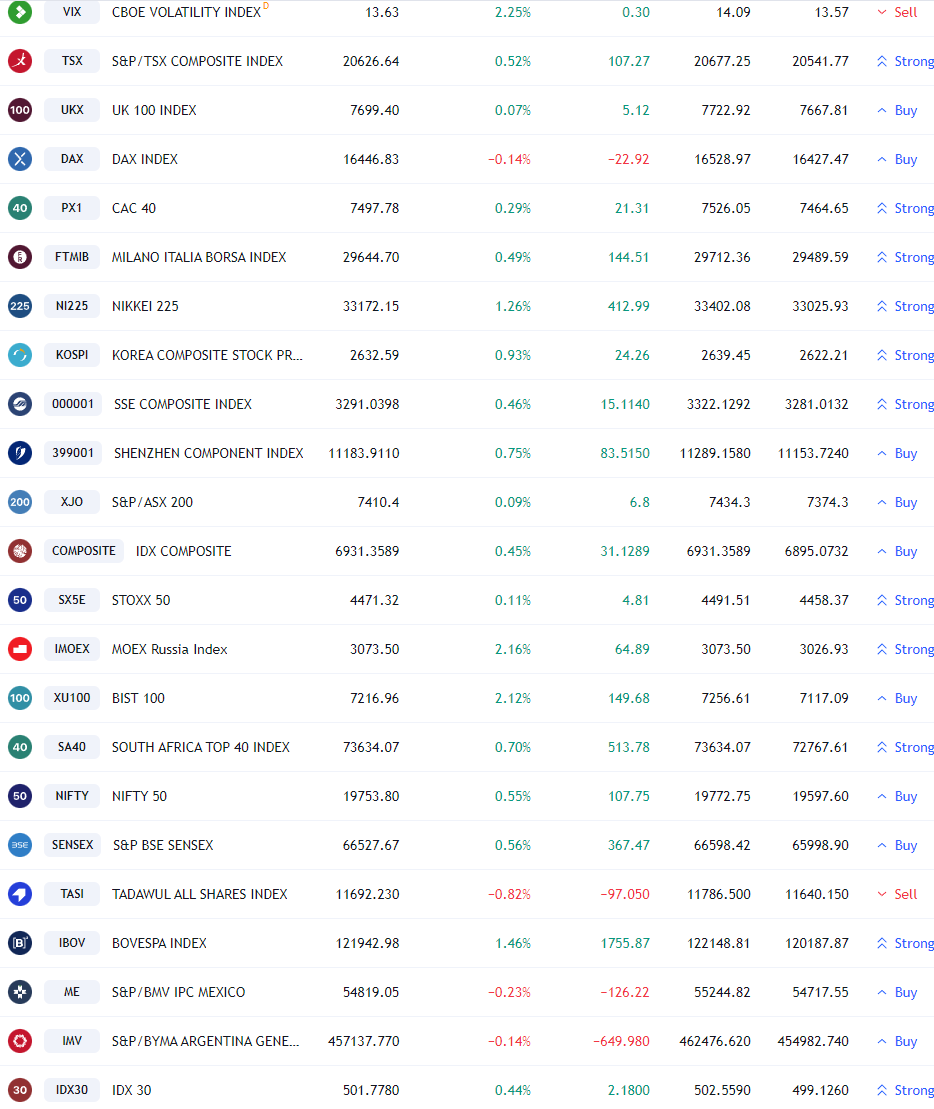Click the VIX volatility index logo icon
This screenshot has height=1109, width=934.
(x=20, y=12)
